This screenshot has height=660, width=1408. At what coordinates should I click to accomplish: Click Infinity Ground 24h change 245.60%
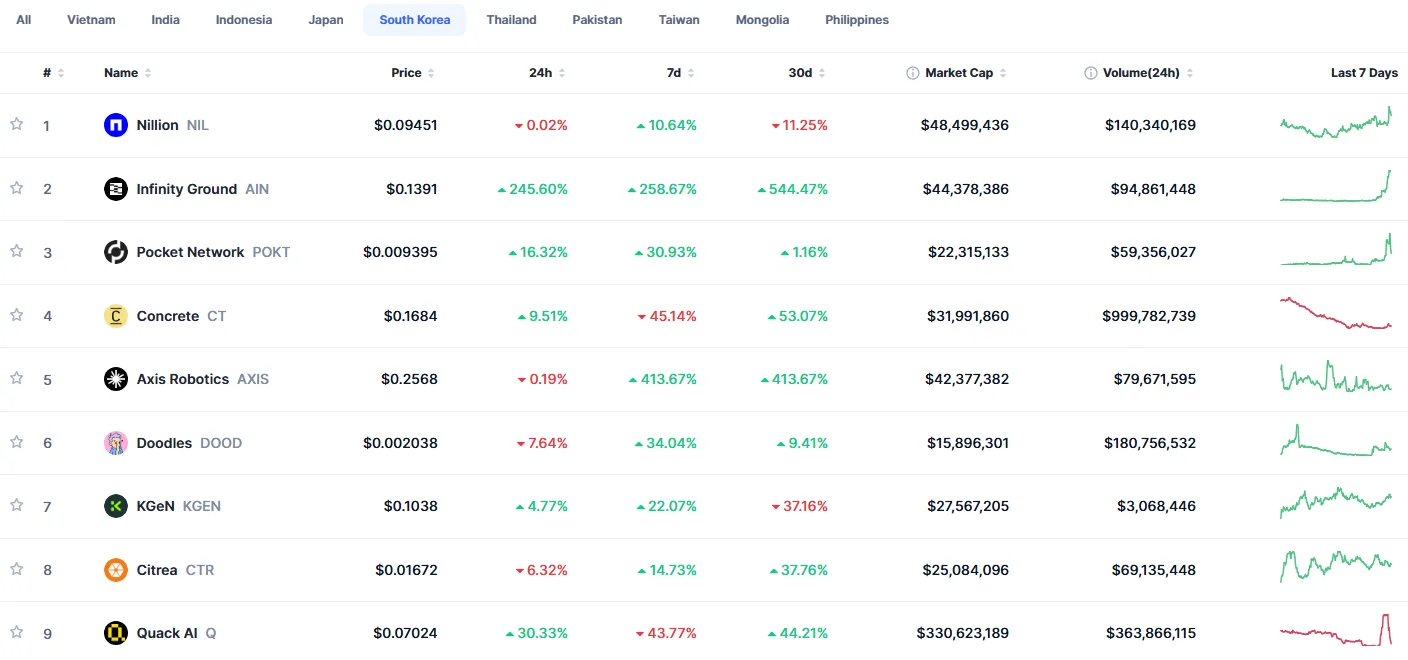[x=532, y=189]
